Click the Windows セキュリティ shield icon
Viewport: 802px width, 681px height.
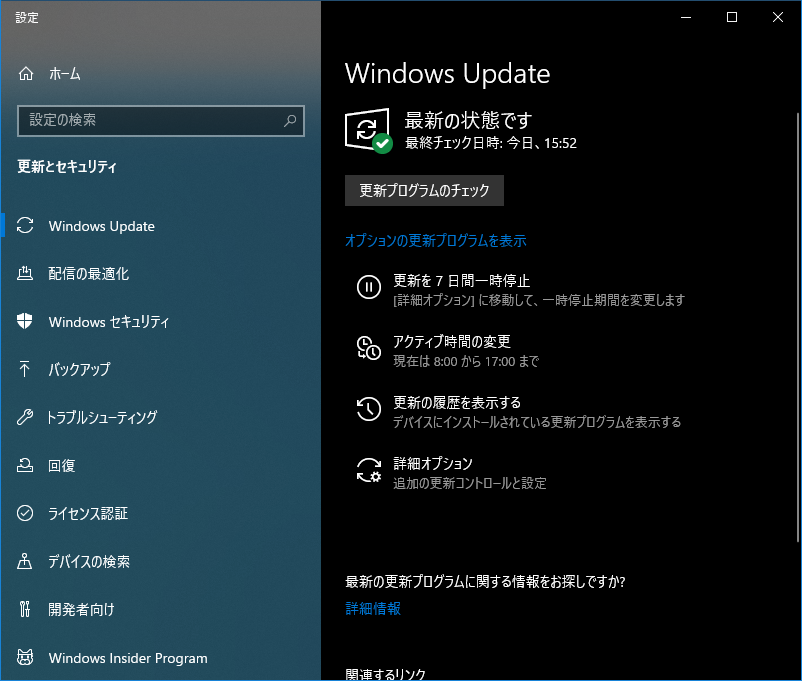(25, 321)
